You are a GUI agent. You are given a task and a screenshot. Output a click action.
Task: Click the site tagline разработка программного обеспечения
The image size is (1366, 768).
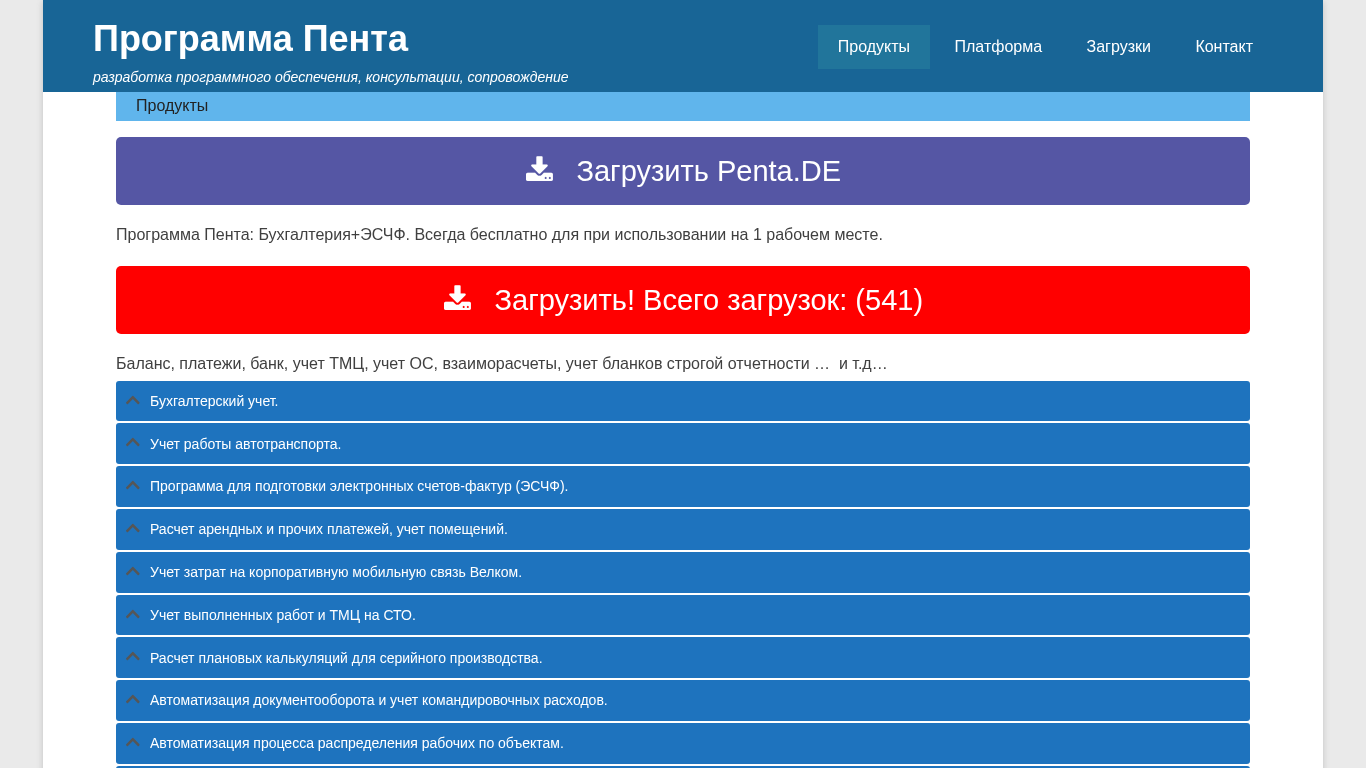tap(330, 77)
